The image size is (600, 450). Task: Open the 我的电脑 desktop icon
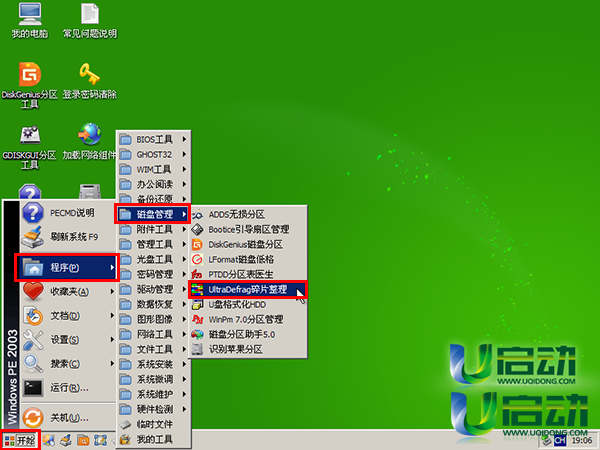click(29, 21)
